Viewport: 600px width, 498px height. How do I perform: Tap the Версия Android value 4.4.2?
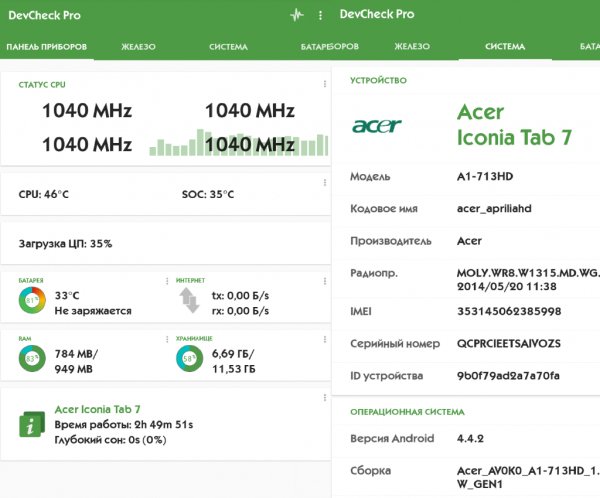point(470,438)
